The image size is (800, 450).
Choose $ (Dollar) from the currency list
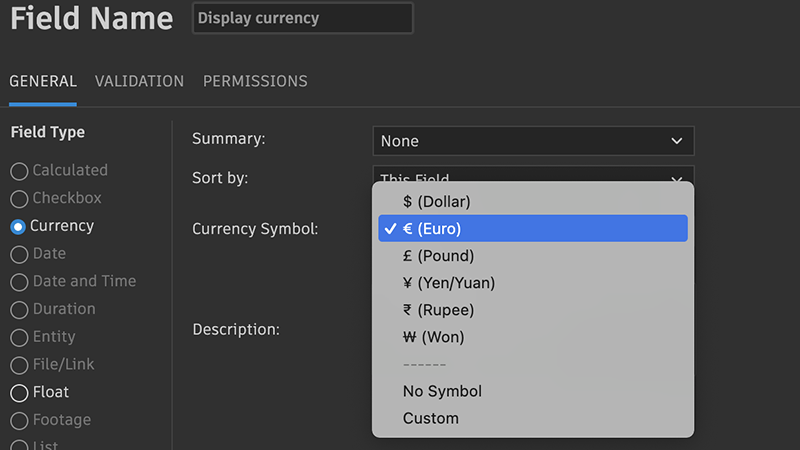pyautogui.click(x=436, y=202)
